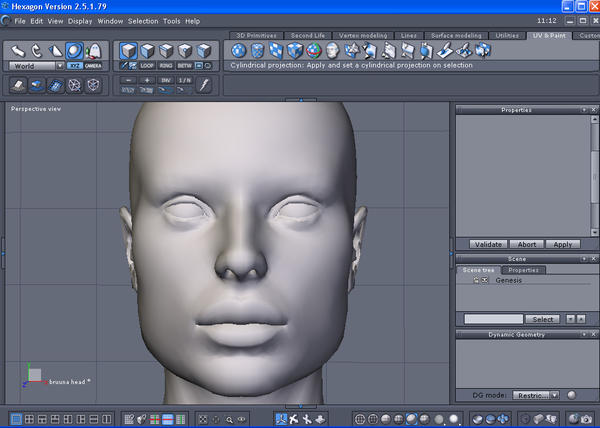
Task: Toggle the CAMERA axis mode
Action: pos(93,66)
